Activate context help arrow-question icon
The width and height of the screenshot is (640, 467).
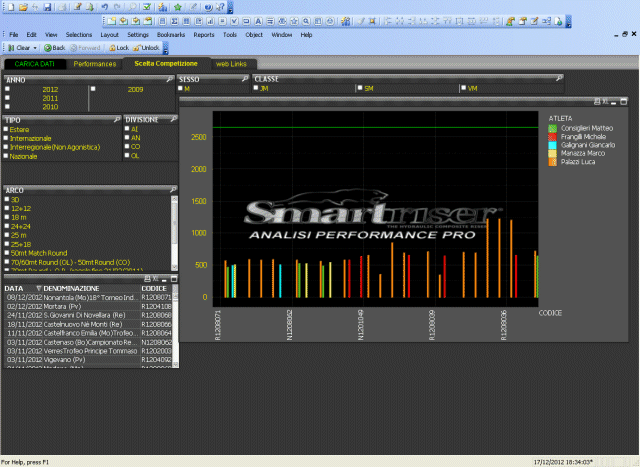click(220, 7)
